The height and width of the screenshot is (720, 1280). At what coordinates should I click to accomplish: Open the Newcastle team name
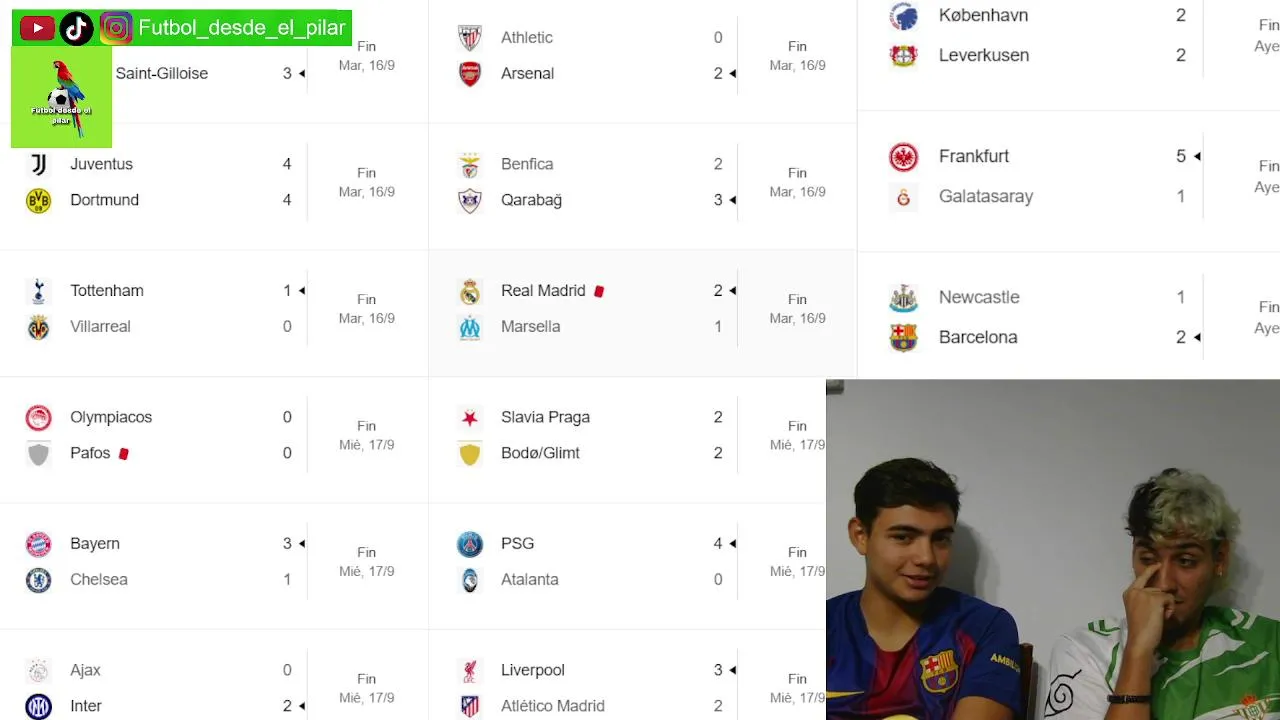click(x=979, y=297)
